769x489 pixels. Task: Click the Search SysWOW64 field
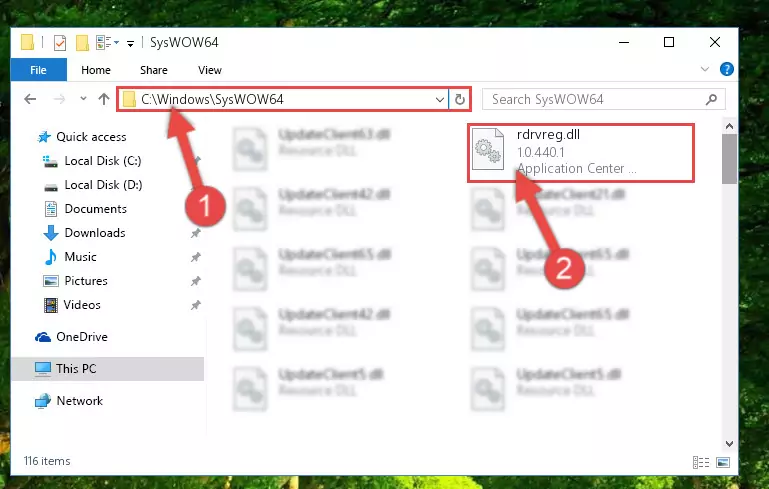click(x=604, y=100)
